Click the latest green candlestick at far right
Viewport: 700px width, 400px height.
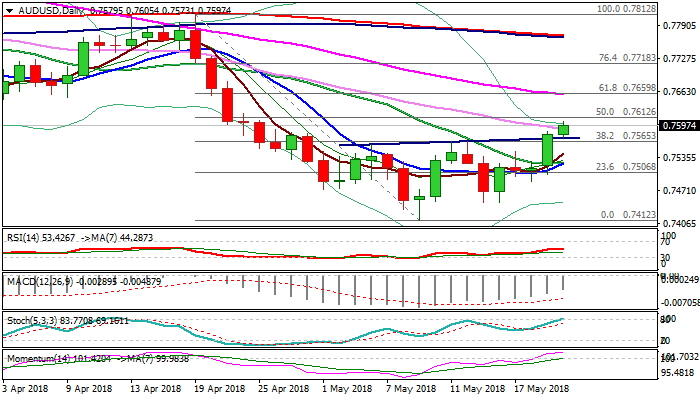point(564,129)
